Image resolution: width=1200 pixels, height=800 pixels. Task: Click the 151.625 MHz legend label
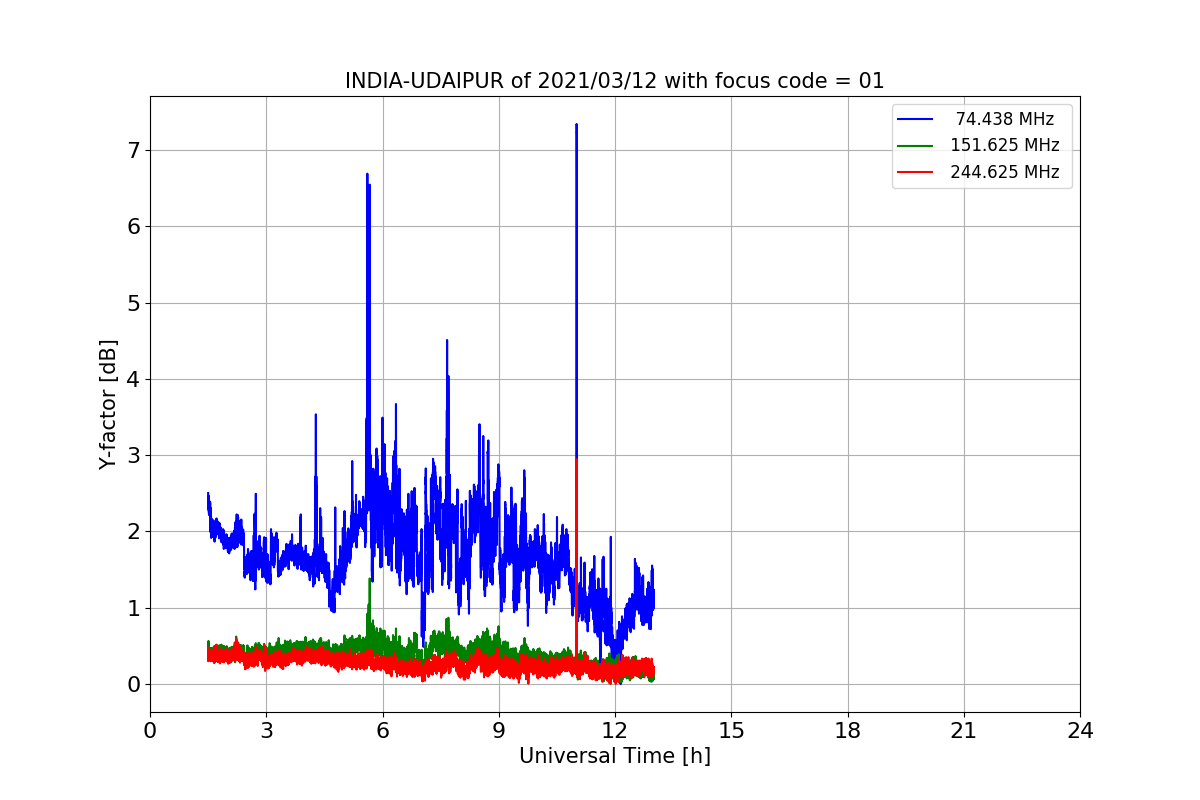[1005, 145]
